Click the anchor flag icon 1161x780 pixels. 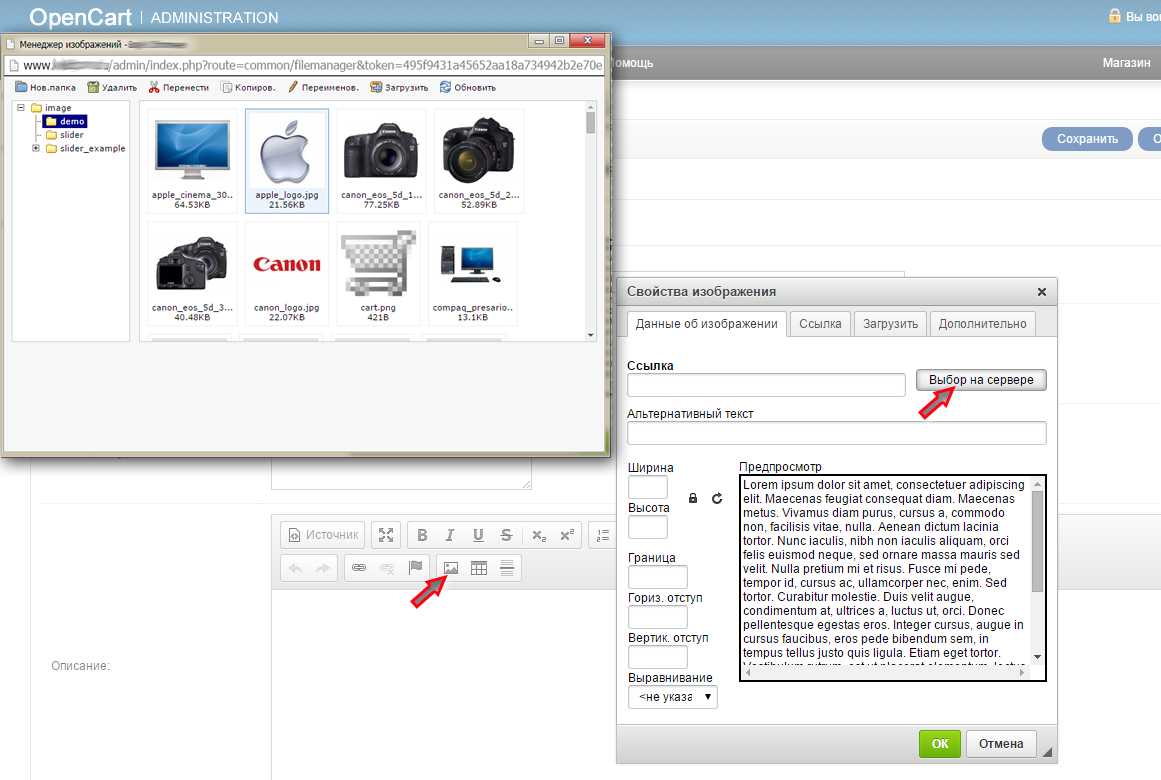415,568
